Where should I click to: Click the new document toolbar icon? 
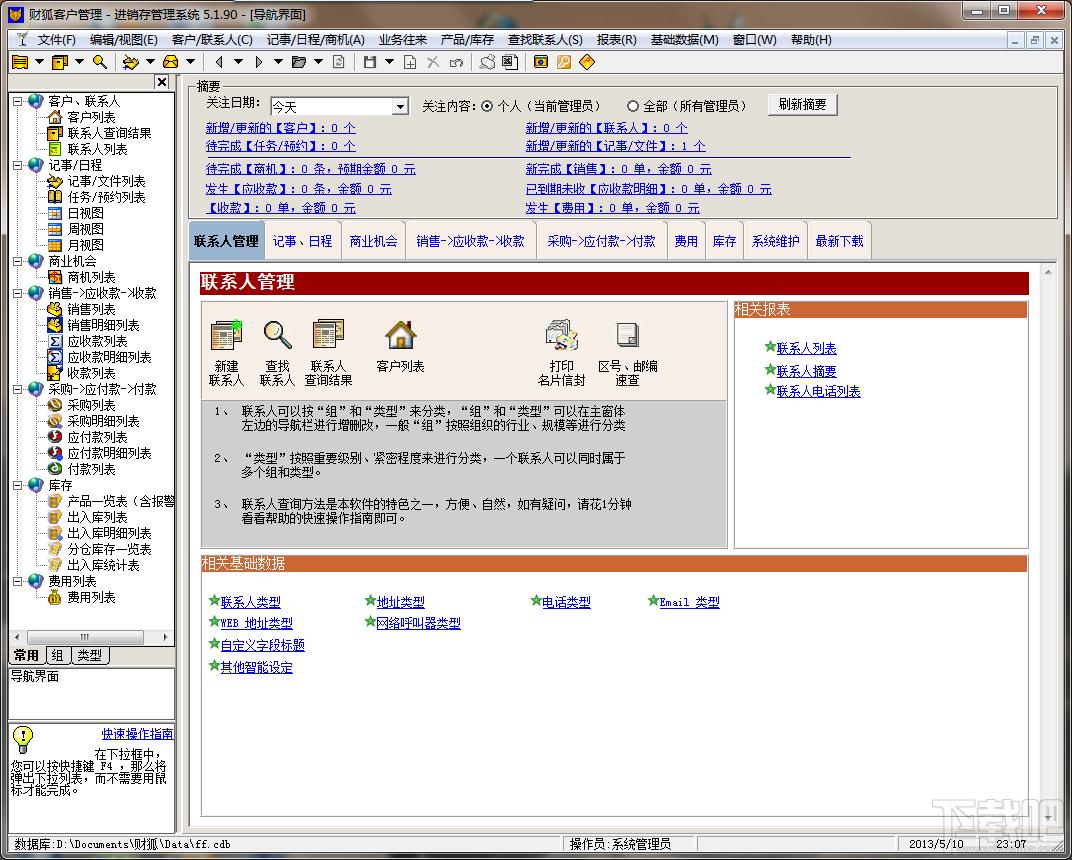[x=410, y=62]
